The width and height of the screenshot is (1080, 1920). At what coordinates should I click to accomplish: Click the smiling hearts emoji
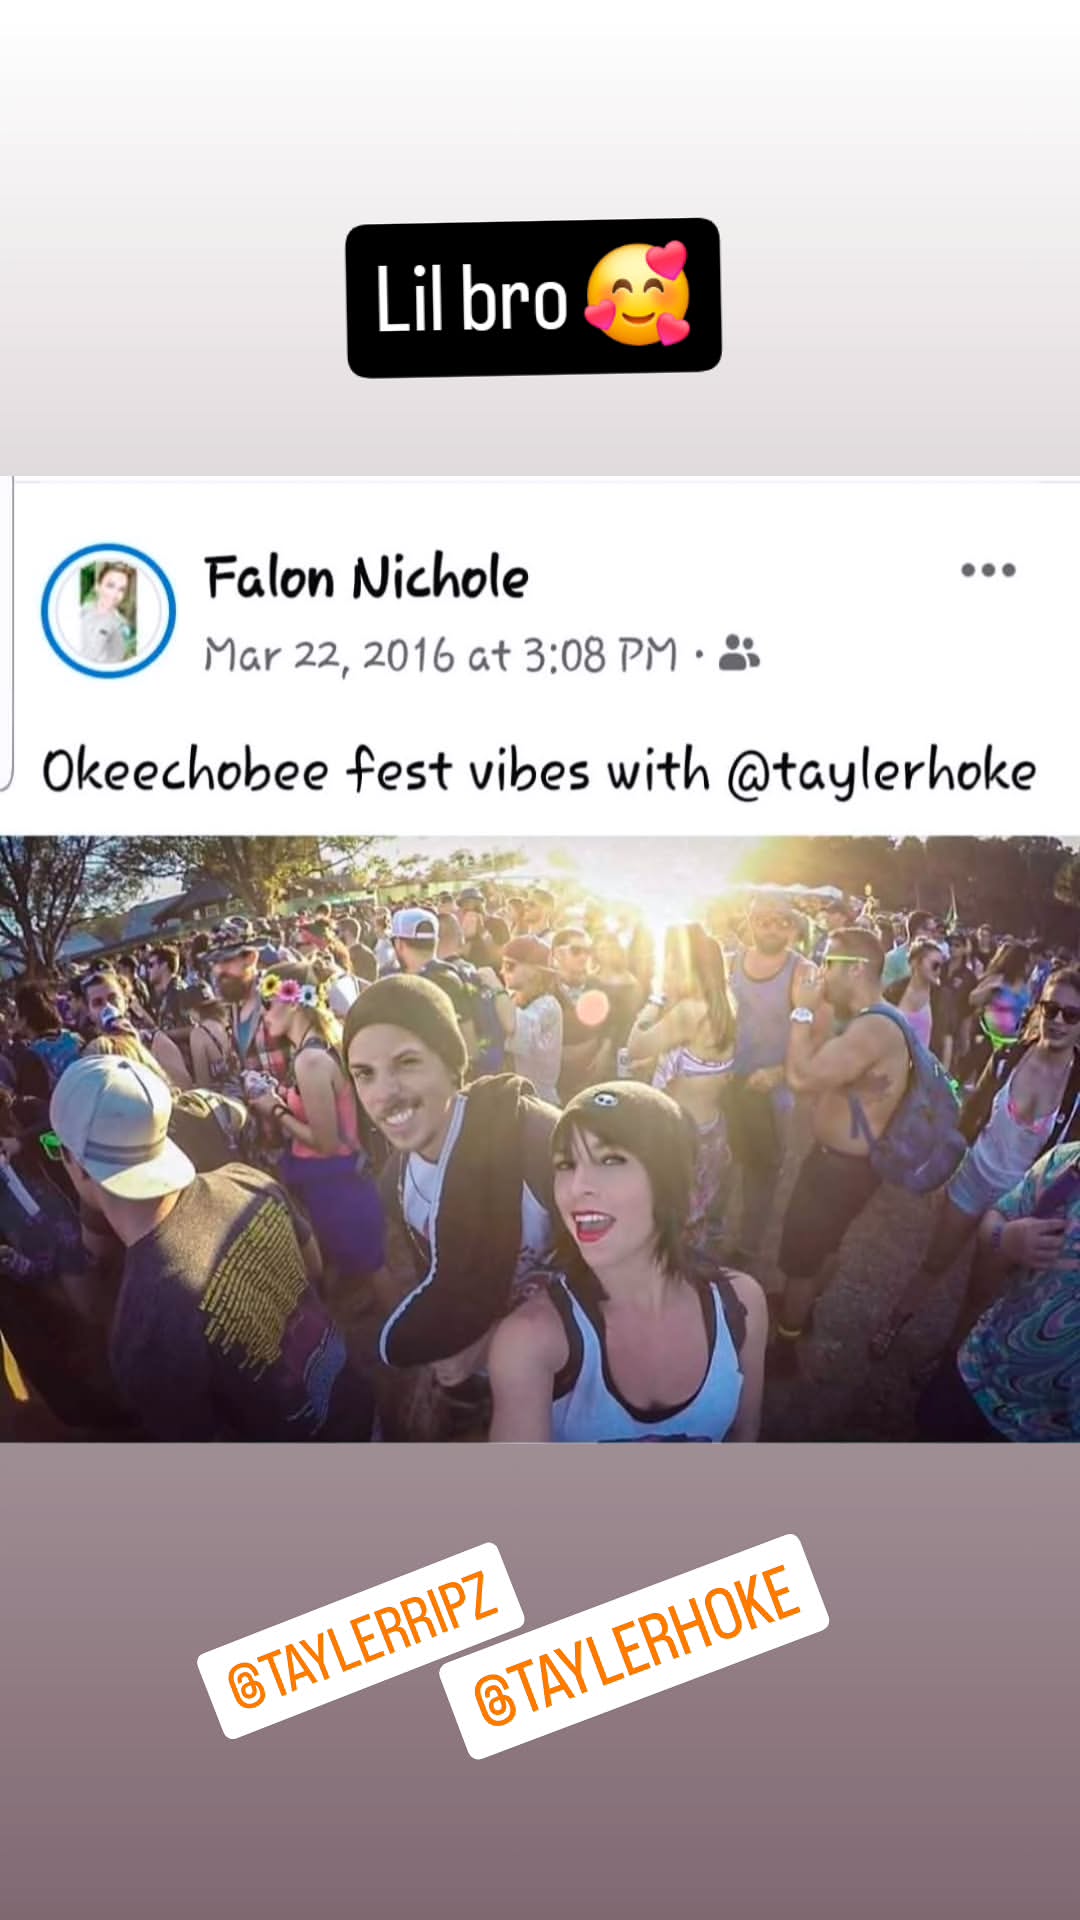pos(638,294)
